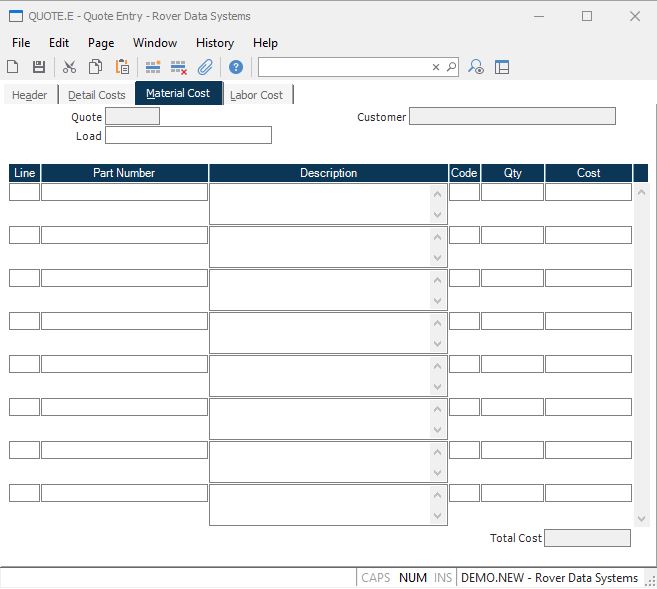Click the New document icon
This screenshot has width=657, height=589.
coord(13,67)
